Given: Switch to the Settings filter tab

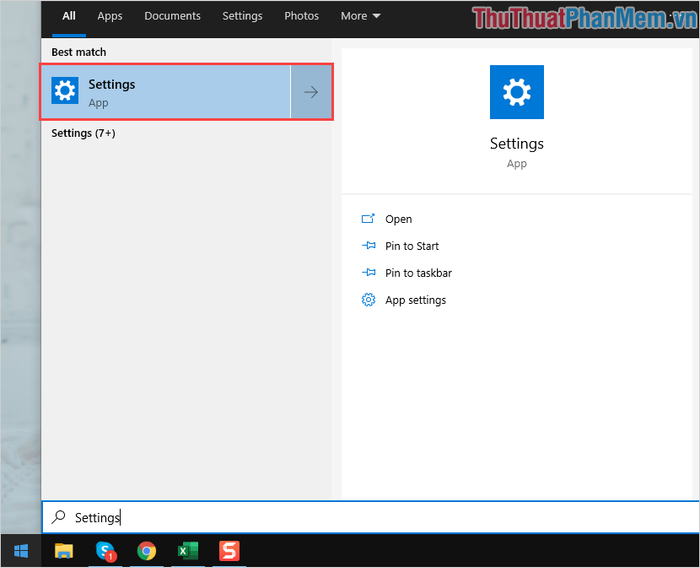Looking at the screenshot, I should pos(242,16).
